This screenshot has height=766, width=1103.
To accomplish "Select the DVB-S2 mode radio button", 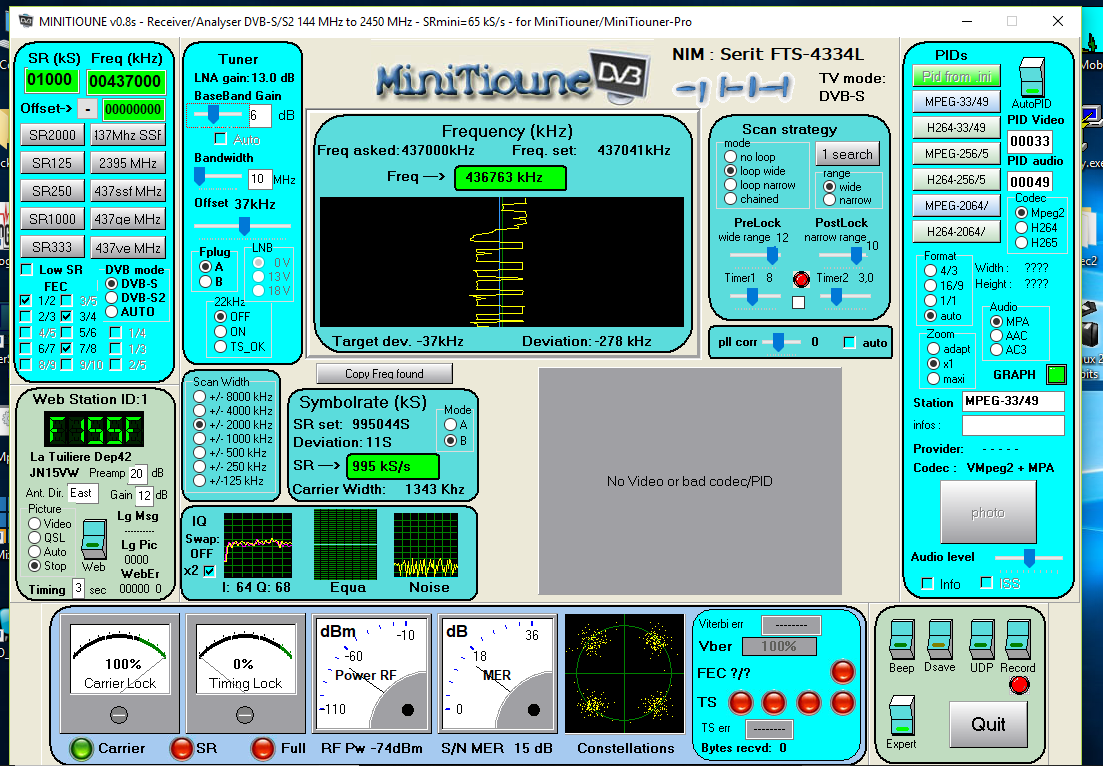I will tap(111, 298).
